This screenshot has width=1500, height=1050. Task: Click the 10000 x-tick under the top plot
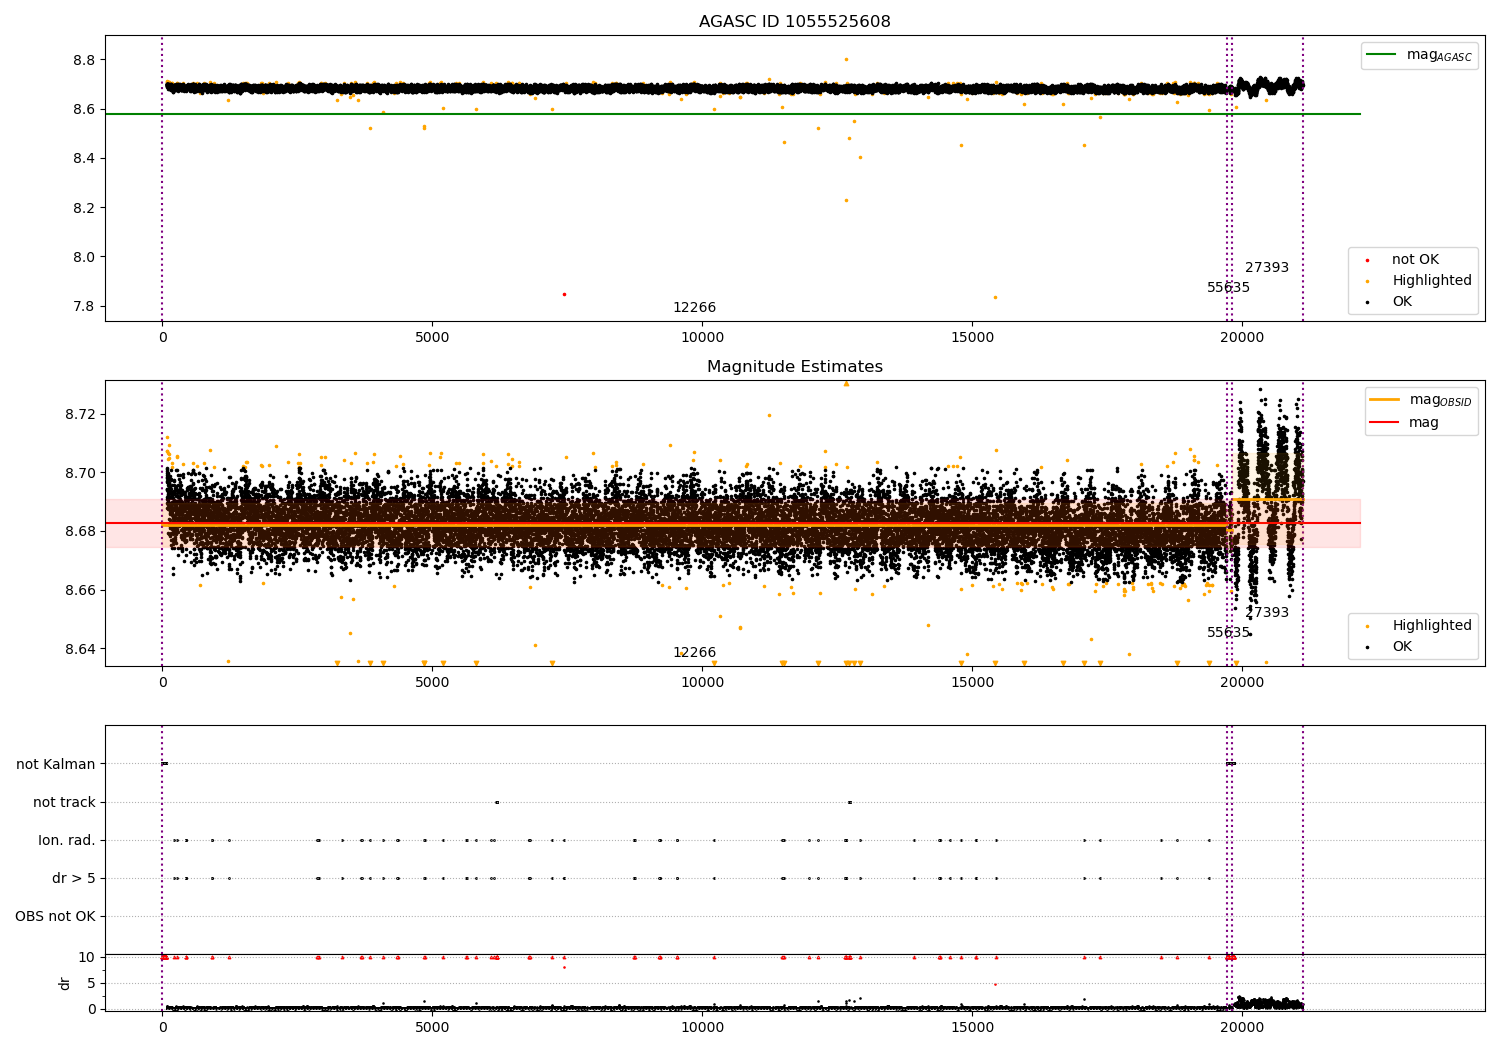click(x=702, y=338)
